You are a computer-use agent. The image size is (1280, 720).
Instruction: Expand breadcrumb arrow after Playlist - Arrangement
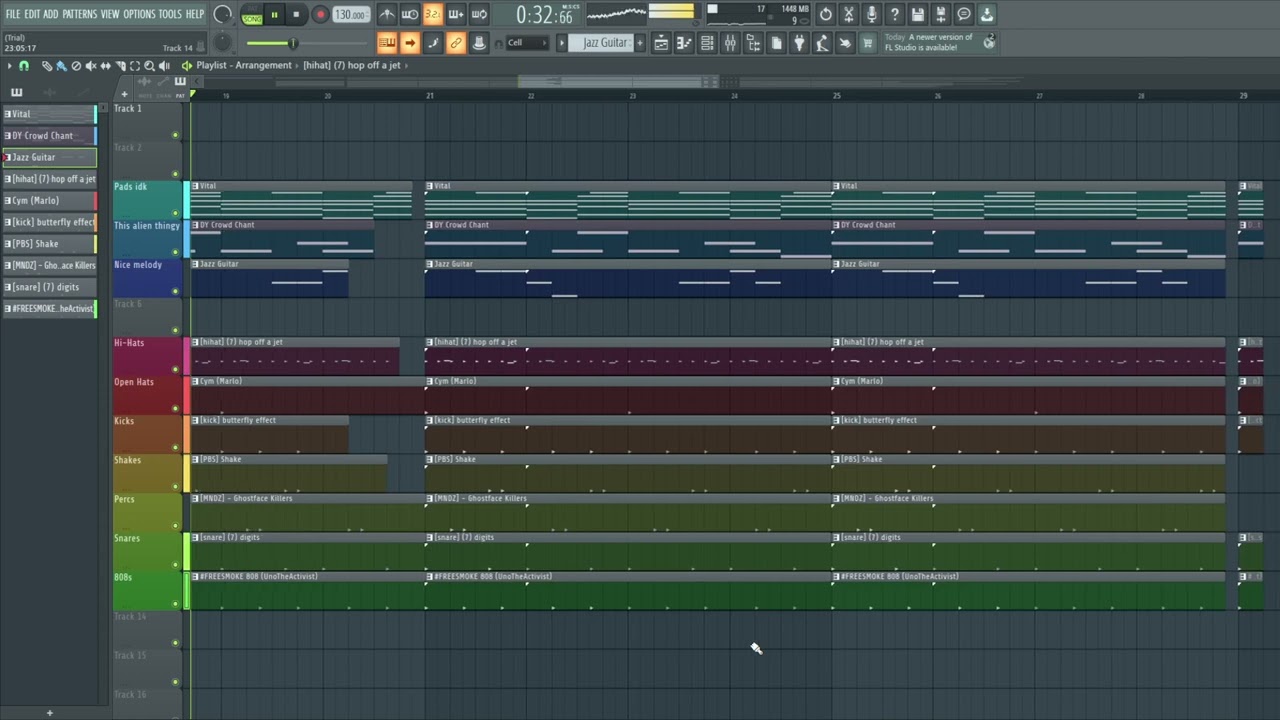297,65
